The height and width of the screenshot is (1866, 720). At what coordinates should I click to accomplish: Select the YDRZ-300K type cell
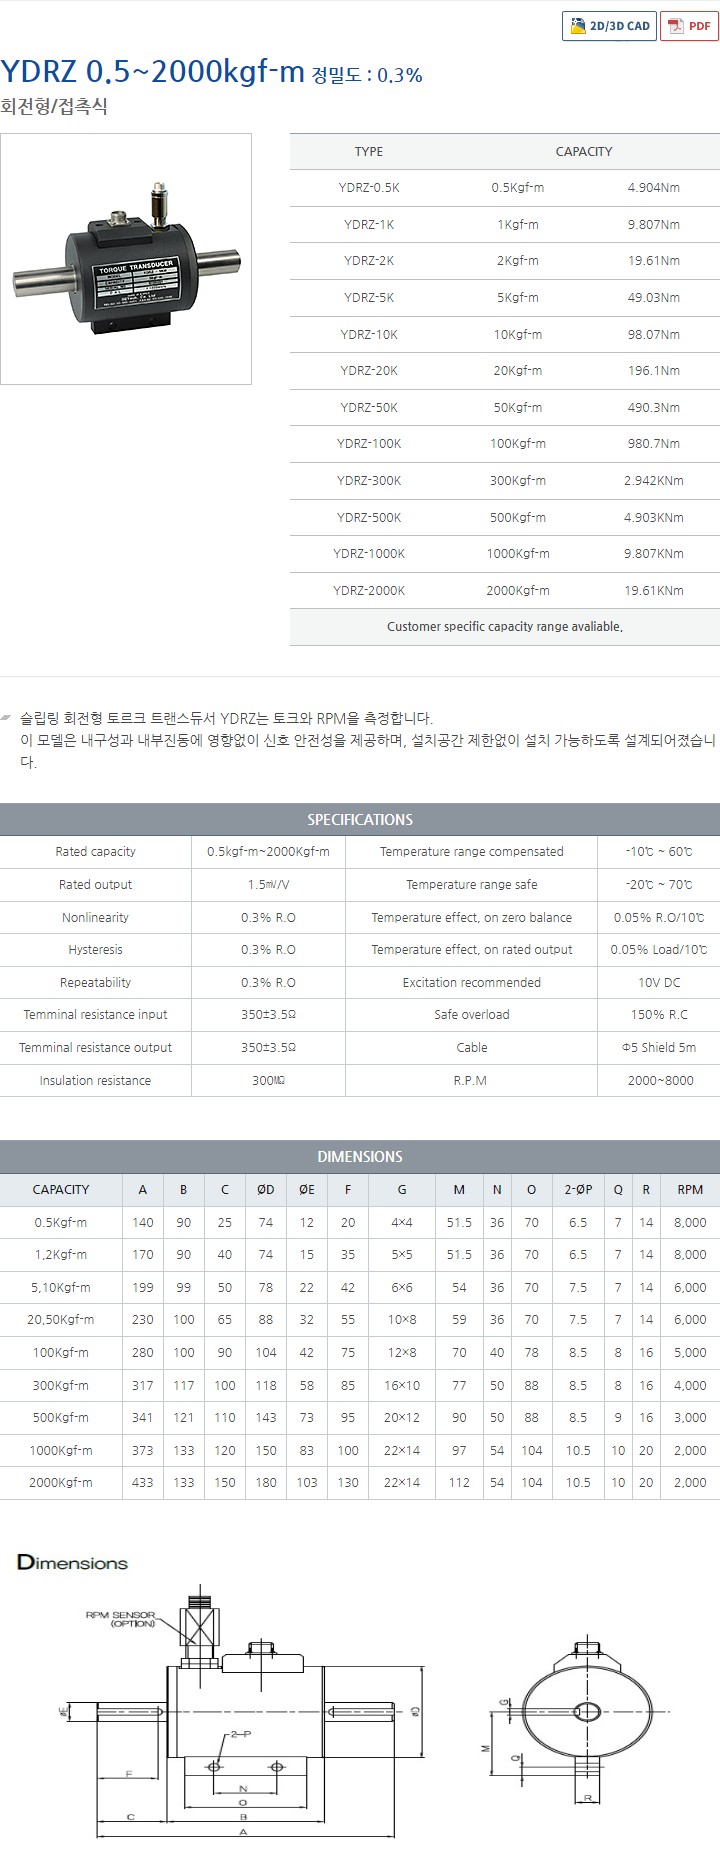point(369,481)
